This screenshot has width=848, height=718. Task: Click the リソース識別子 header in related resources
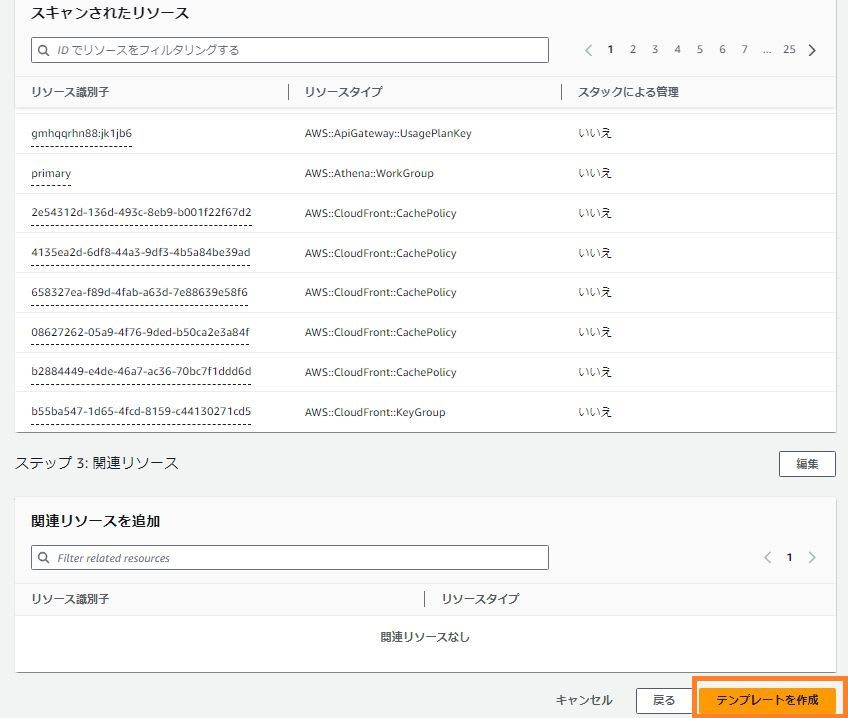click(70, 599)
